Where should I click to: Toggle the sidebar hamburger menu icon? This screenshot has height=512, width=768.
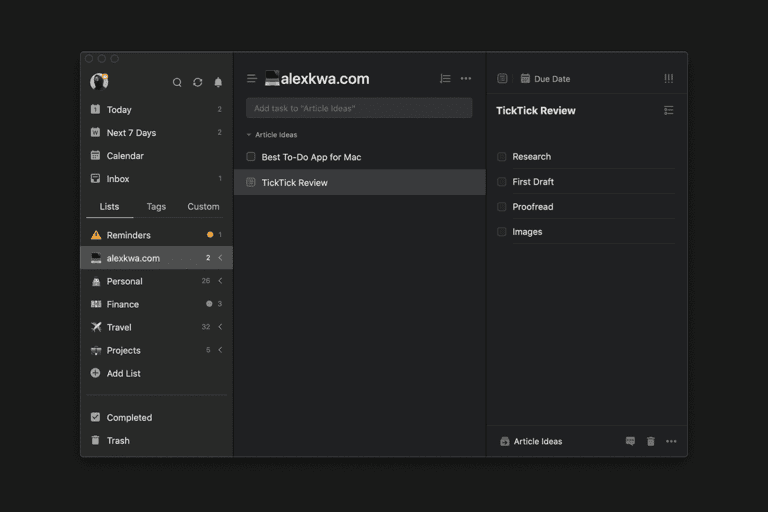tap(252, 78)
